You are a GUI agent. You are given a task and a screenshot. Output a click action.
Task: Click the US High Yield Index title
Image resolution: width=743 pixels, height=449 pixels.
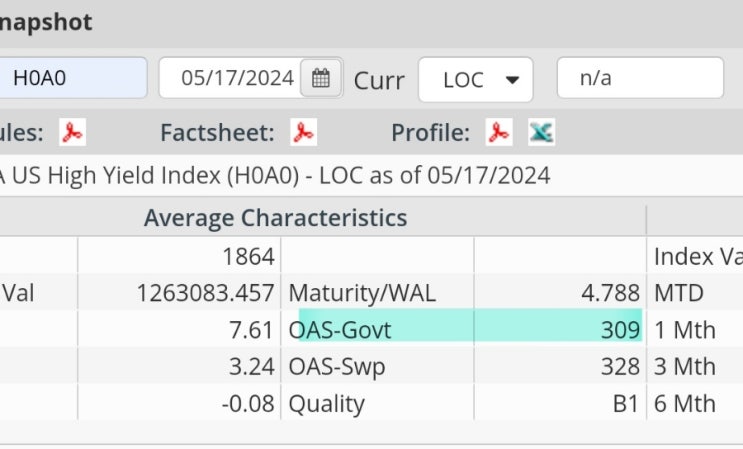point(275,175)
